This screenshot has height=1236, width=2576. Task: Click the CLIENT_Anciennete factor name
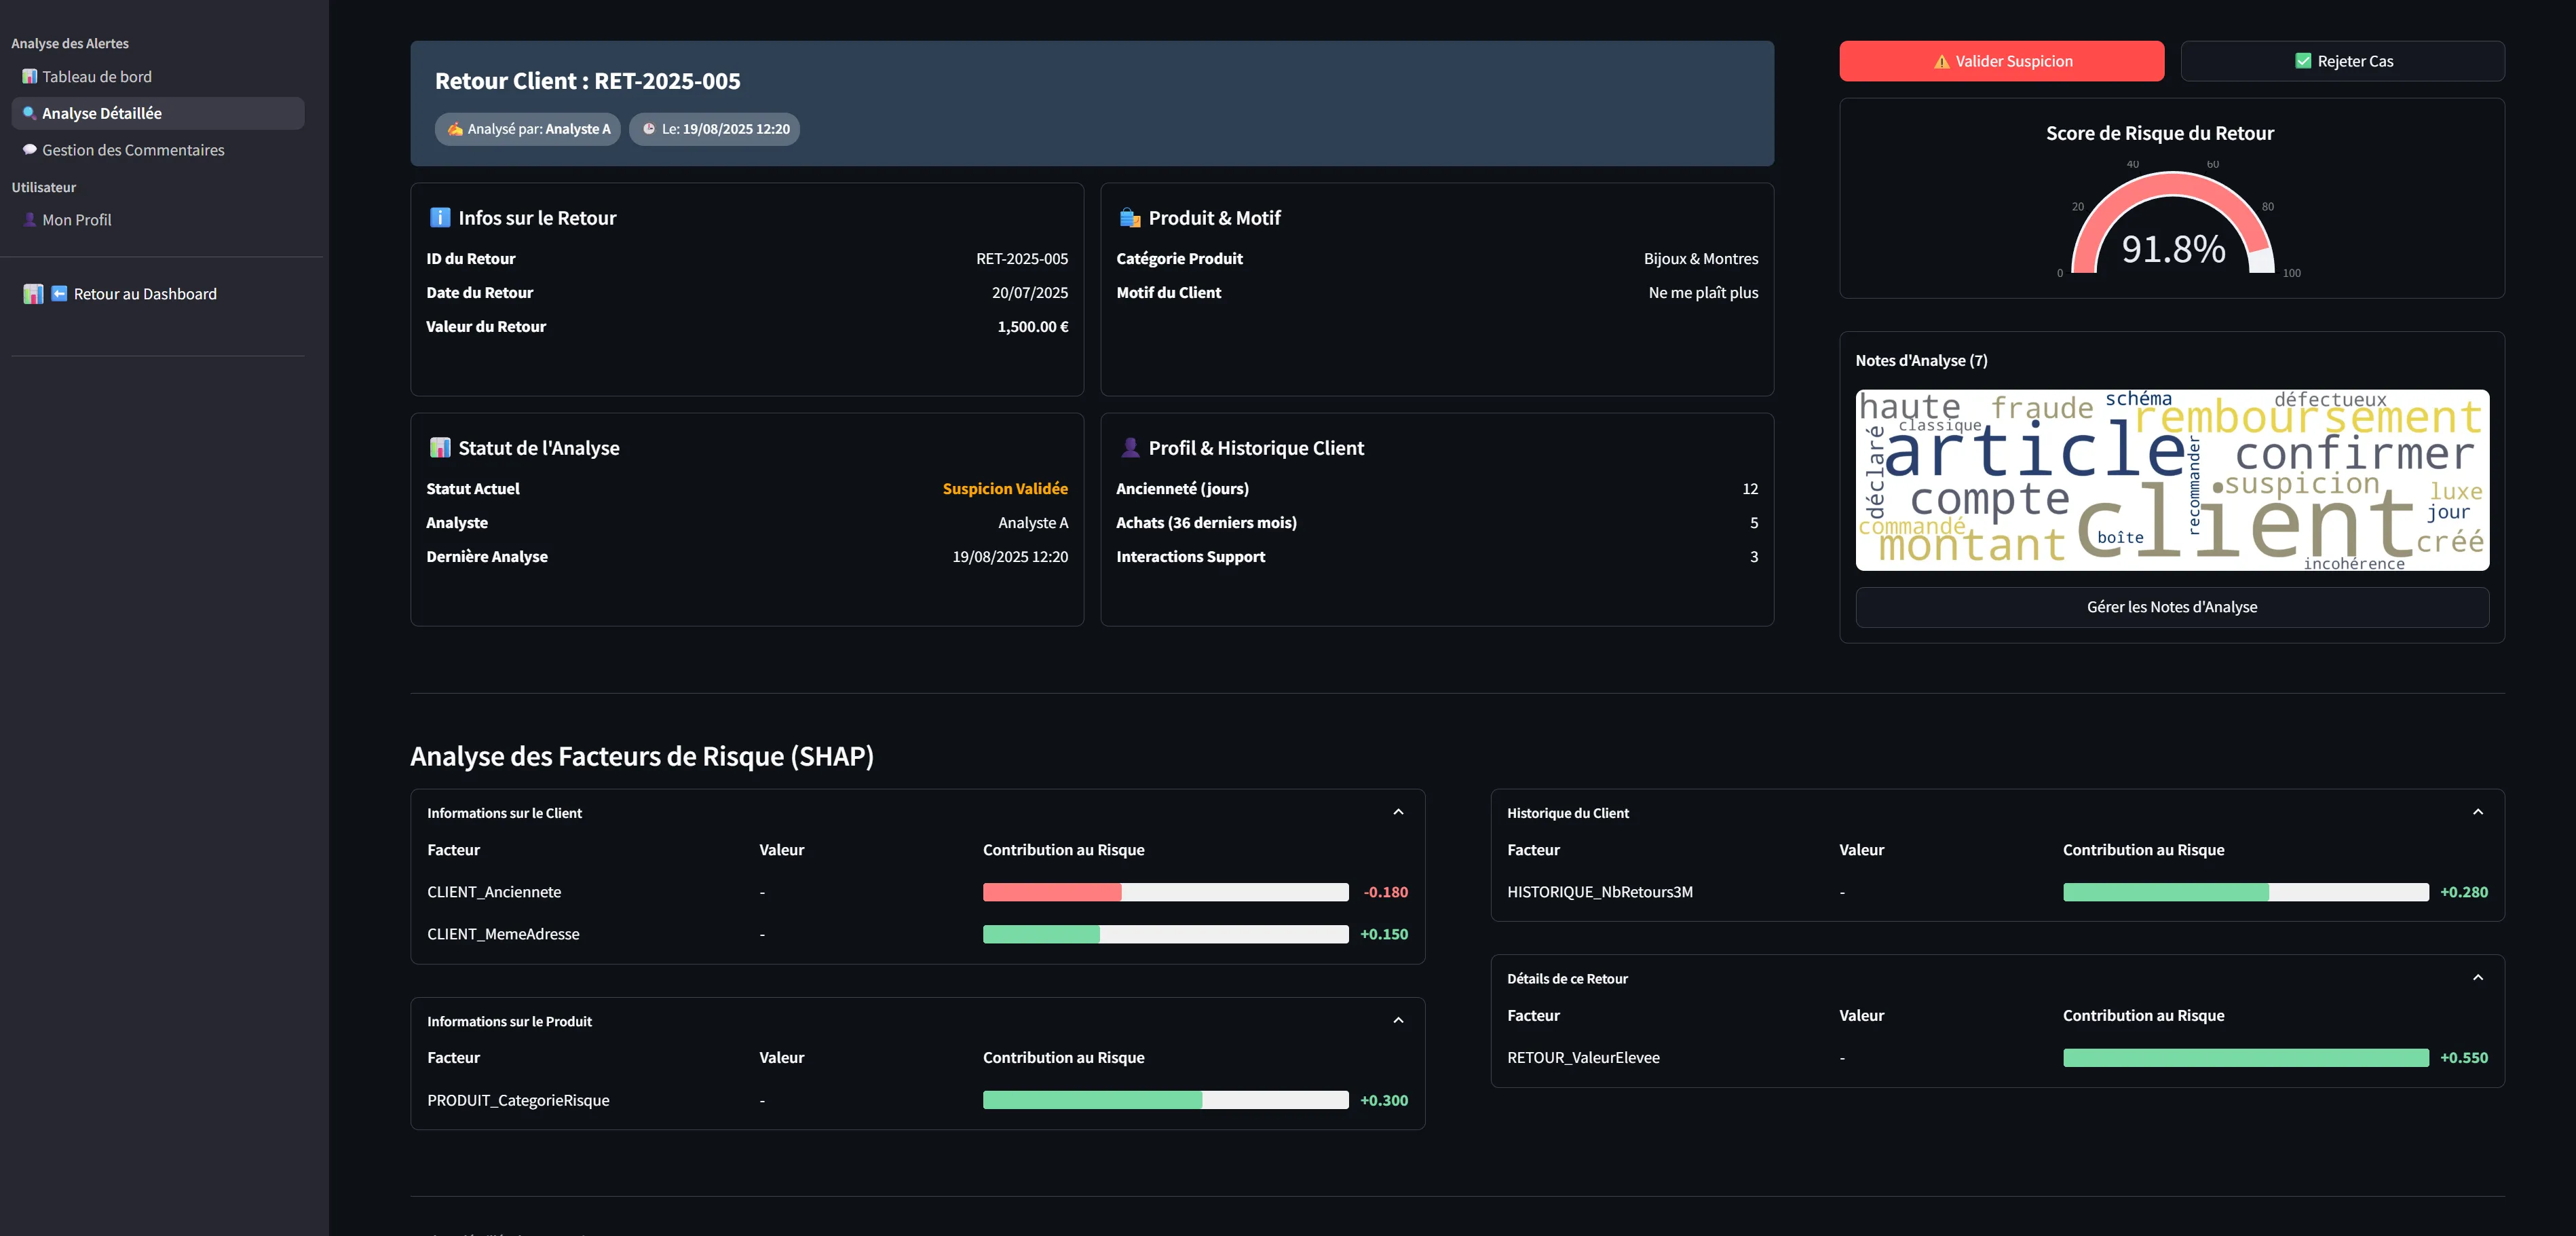494,892
